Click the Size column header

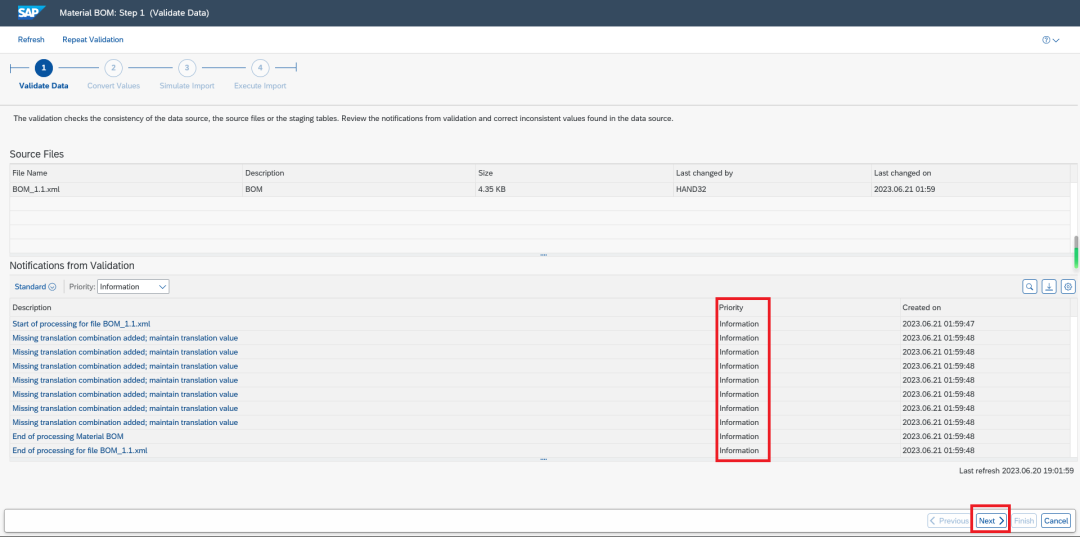click(574, 173)
